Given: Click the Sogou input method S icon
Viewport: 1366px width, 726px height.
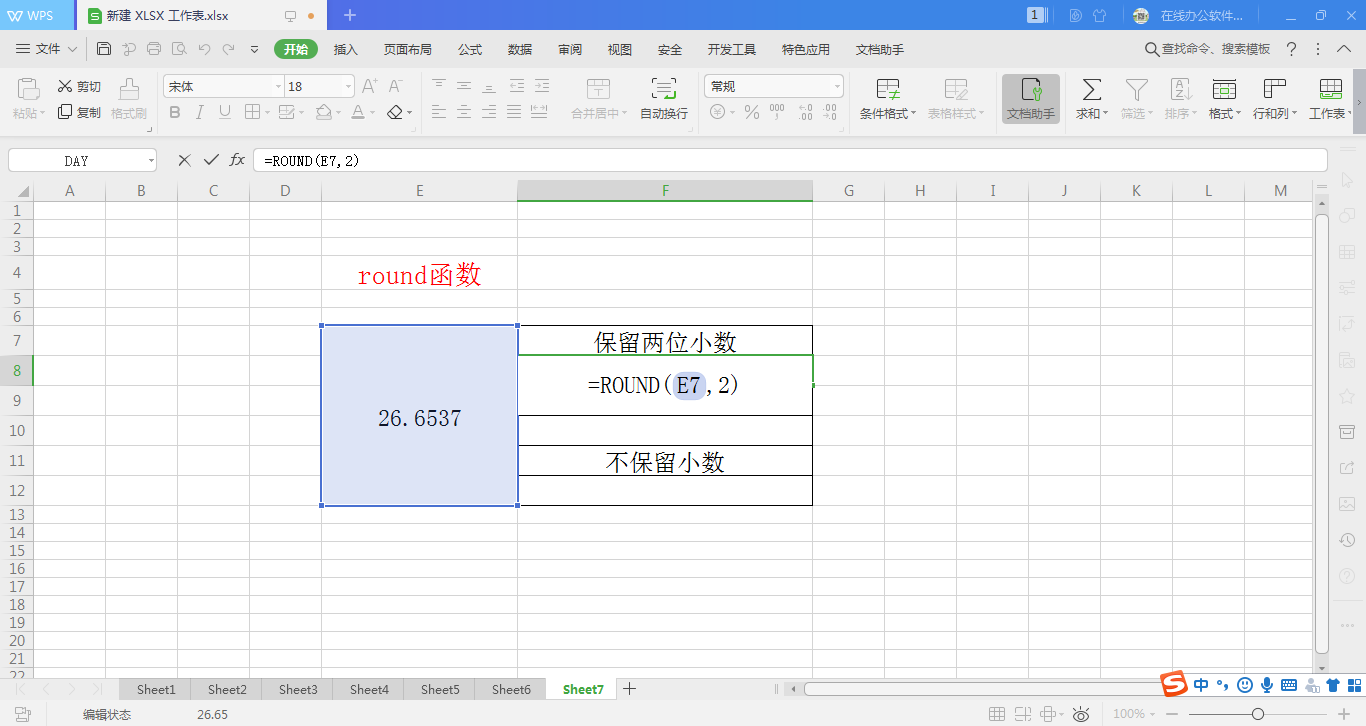Looking at the screenshot, I should pos(1173,684).
